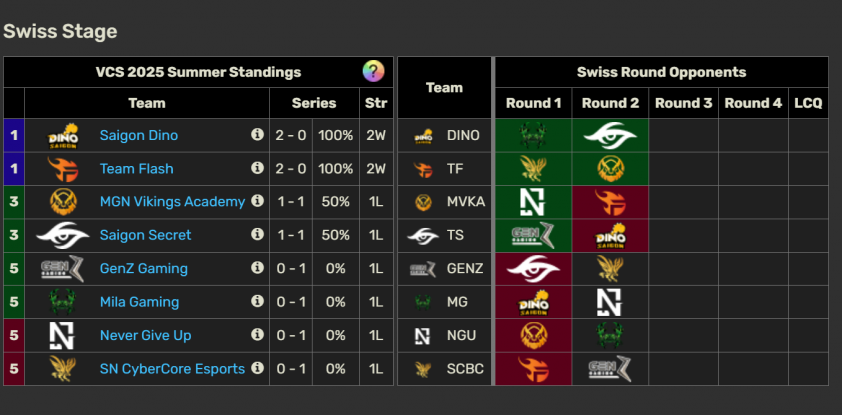
Task: Click Dino logo in MG's Round 1 cell
Action: (x=533, y=302)
